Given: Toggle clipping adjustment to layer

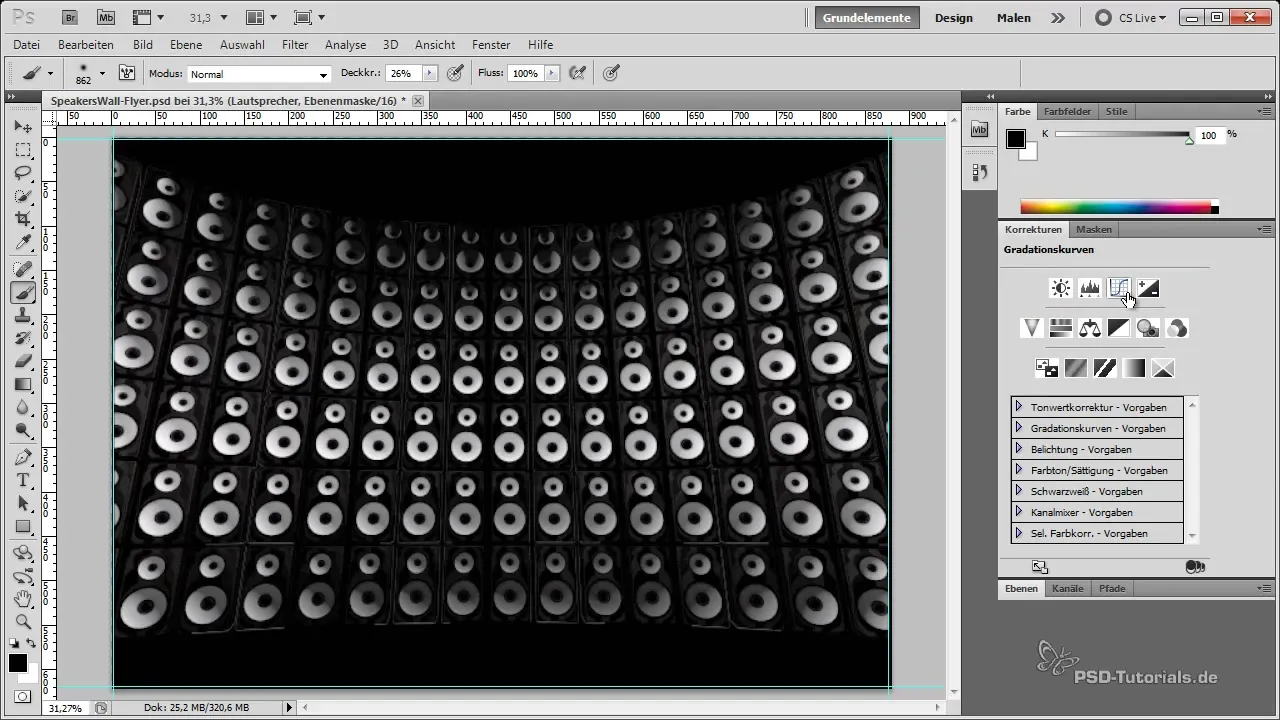Looking at the screenshot, I should coord(1194,567).
